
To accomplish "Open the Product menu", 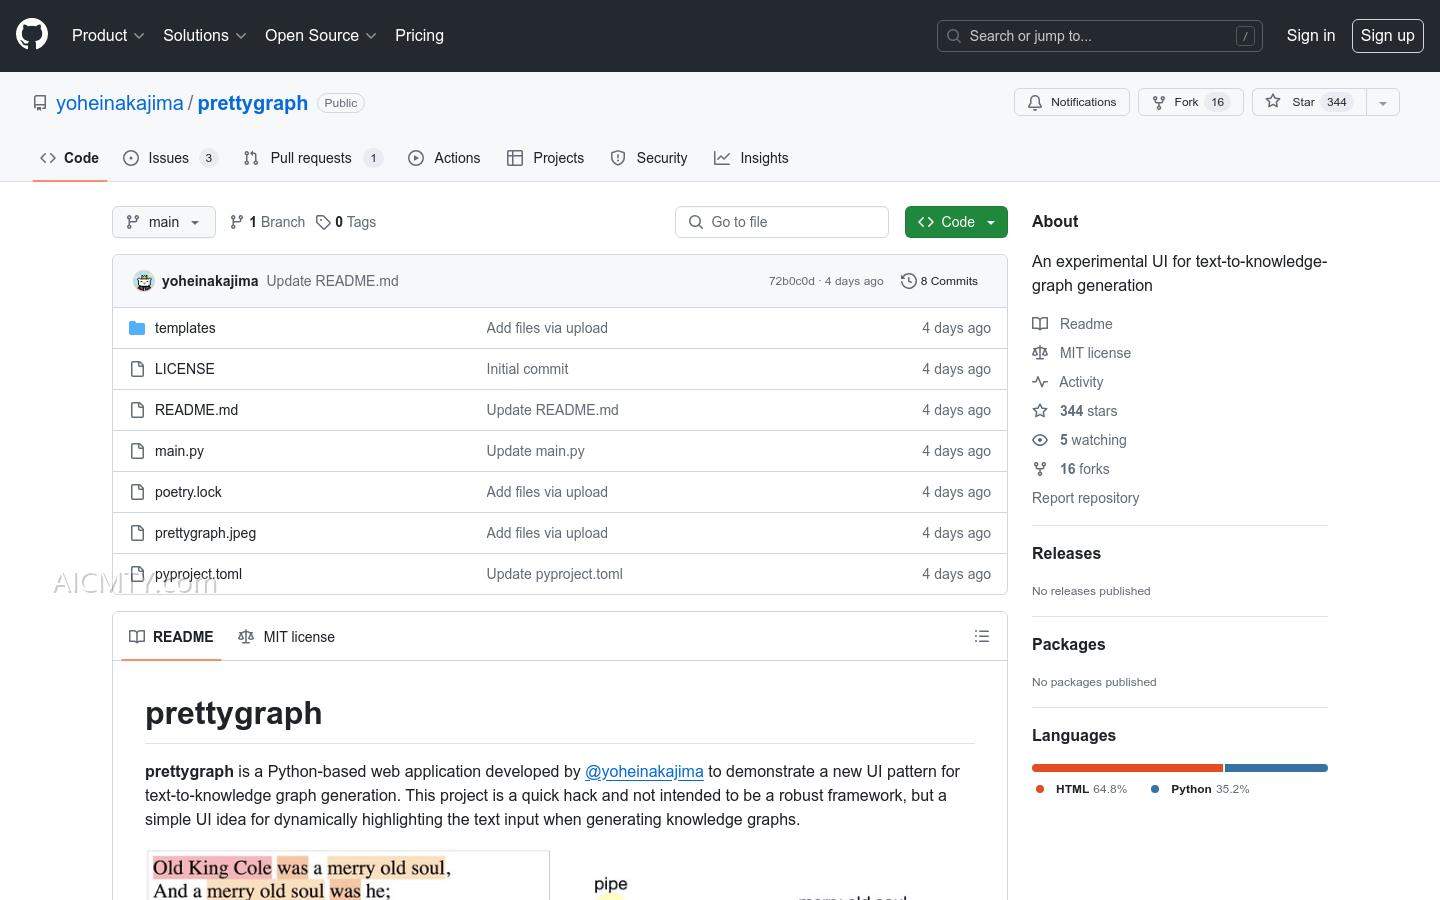I will [x=108, y=35].
